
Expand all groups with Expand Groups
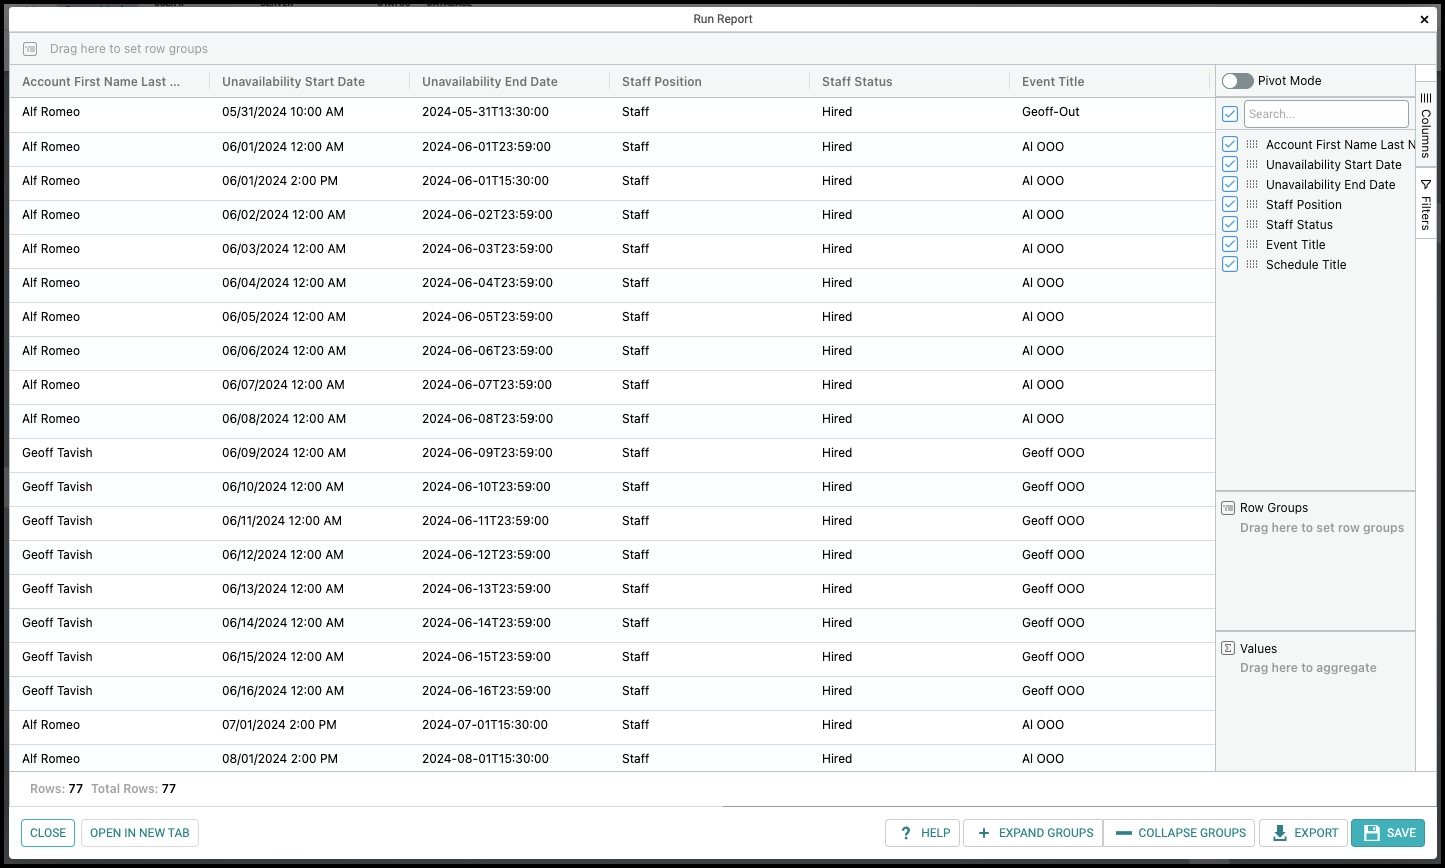point(1033,833)
